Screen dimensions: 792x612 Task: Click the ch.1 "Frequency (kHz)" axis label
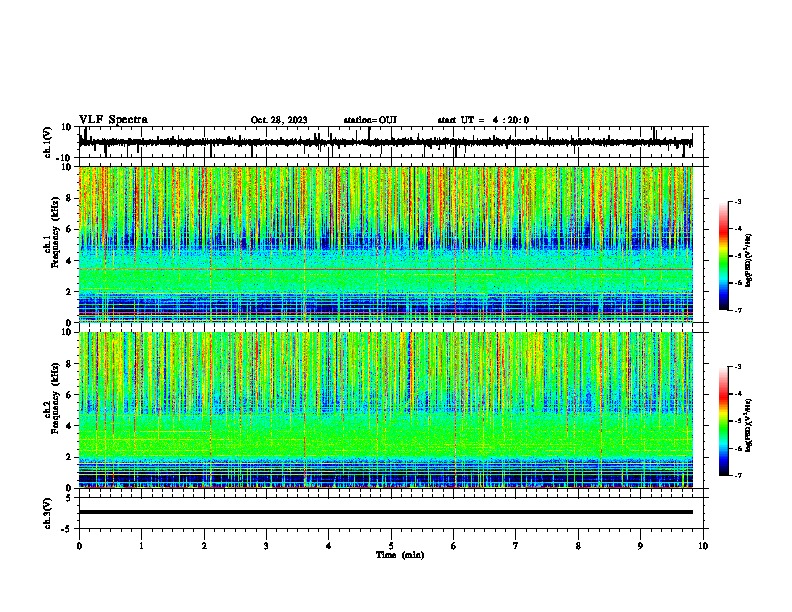55,232
